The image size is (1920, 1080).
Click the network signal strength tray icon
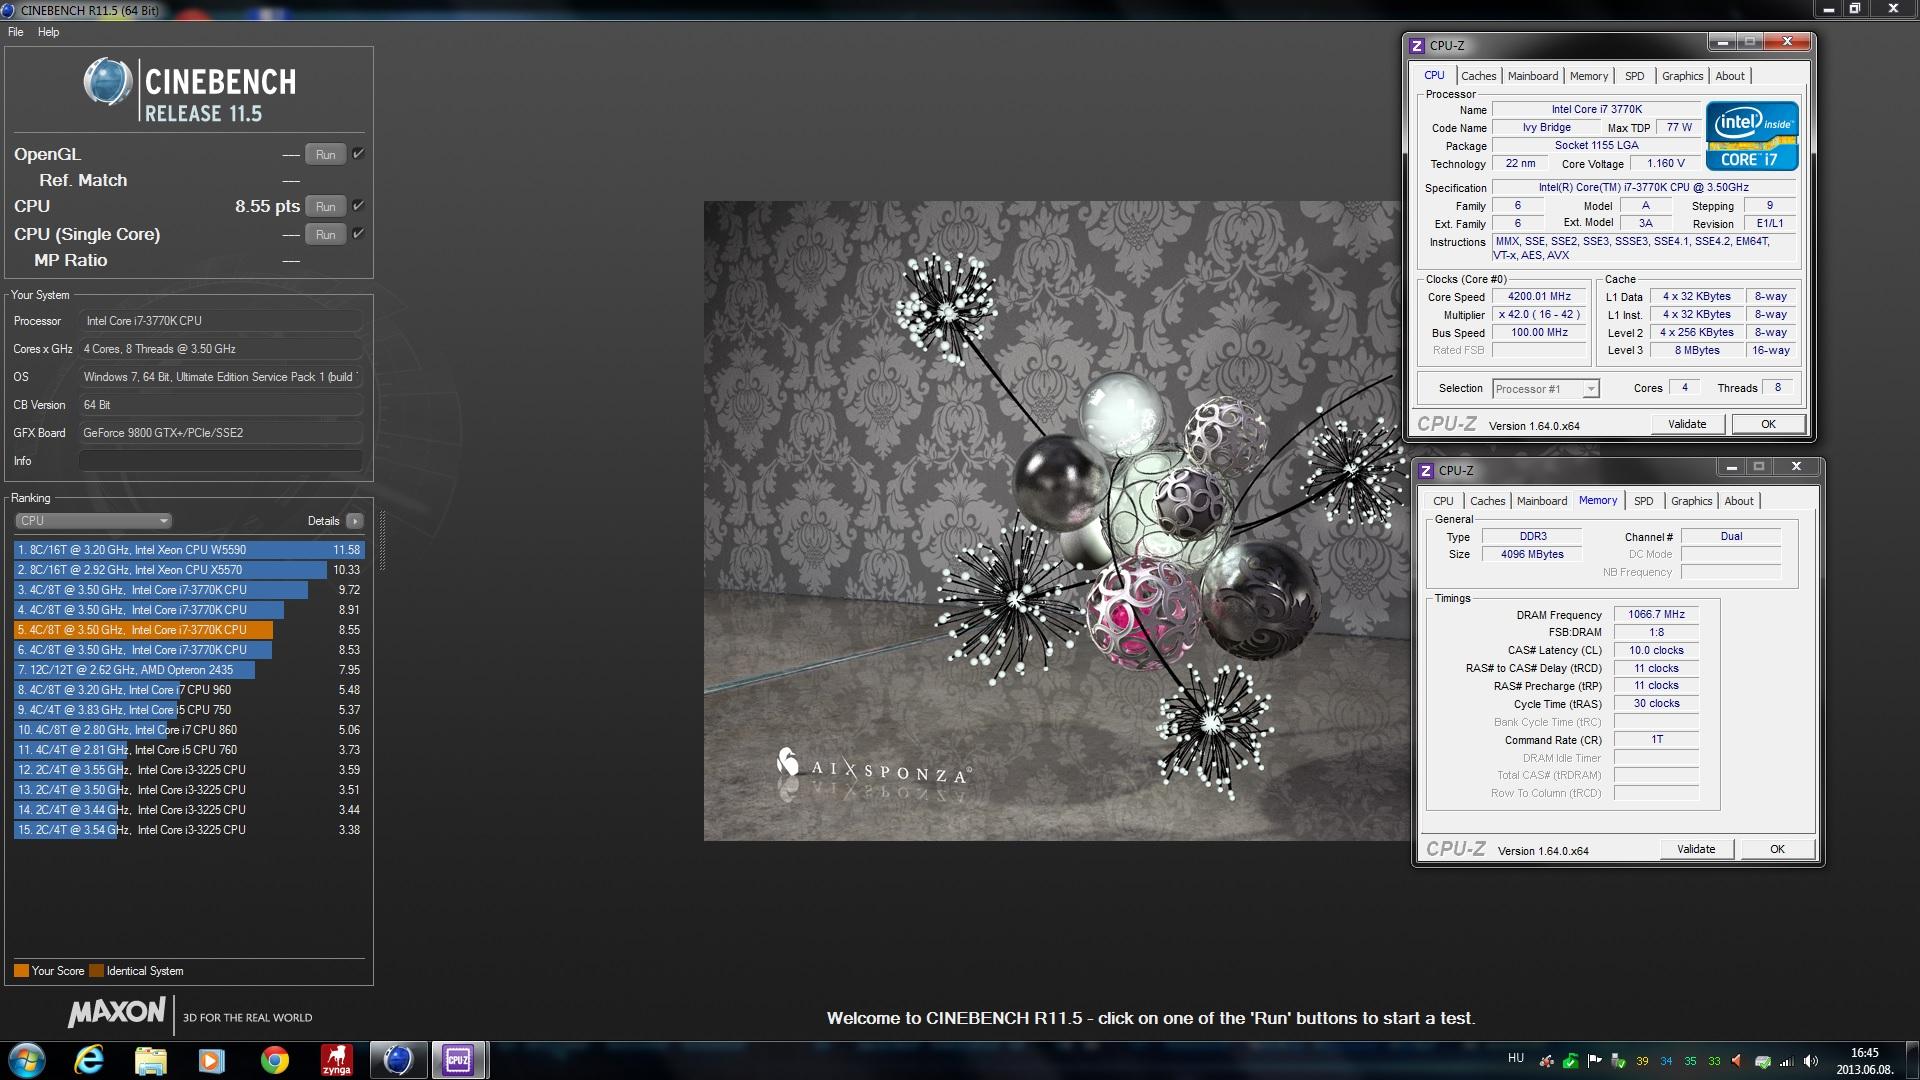tap(1786, 1061)
